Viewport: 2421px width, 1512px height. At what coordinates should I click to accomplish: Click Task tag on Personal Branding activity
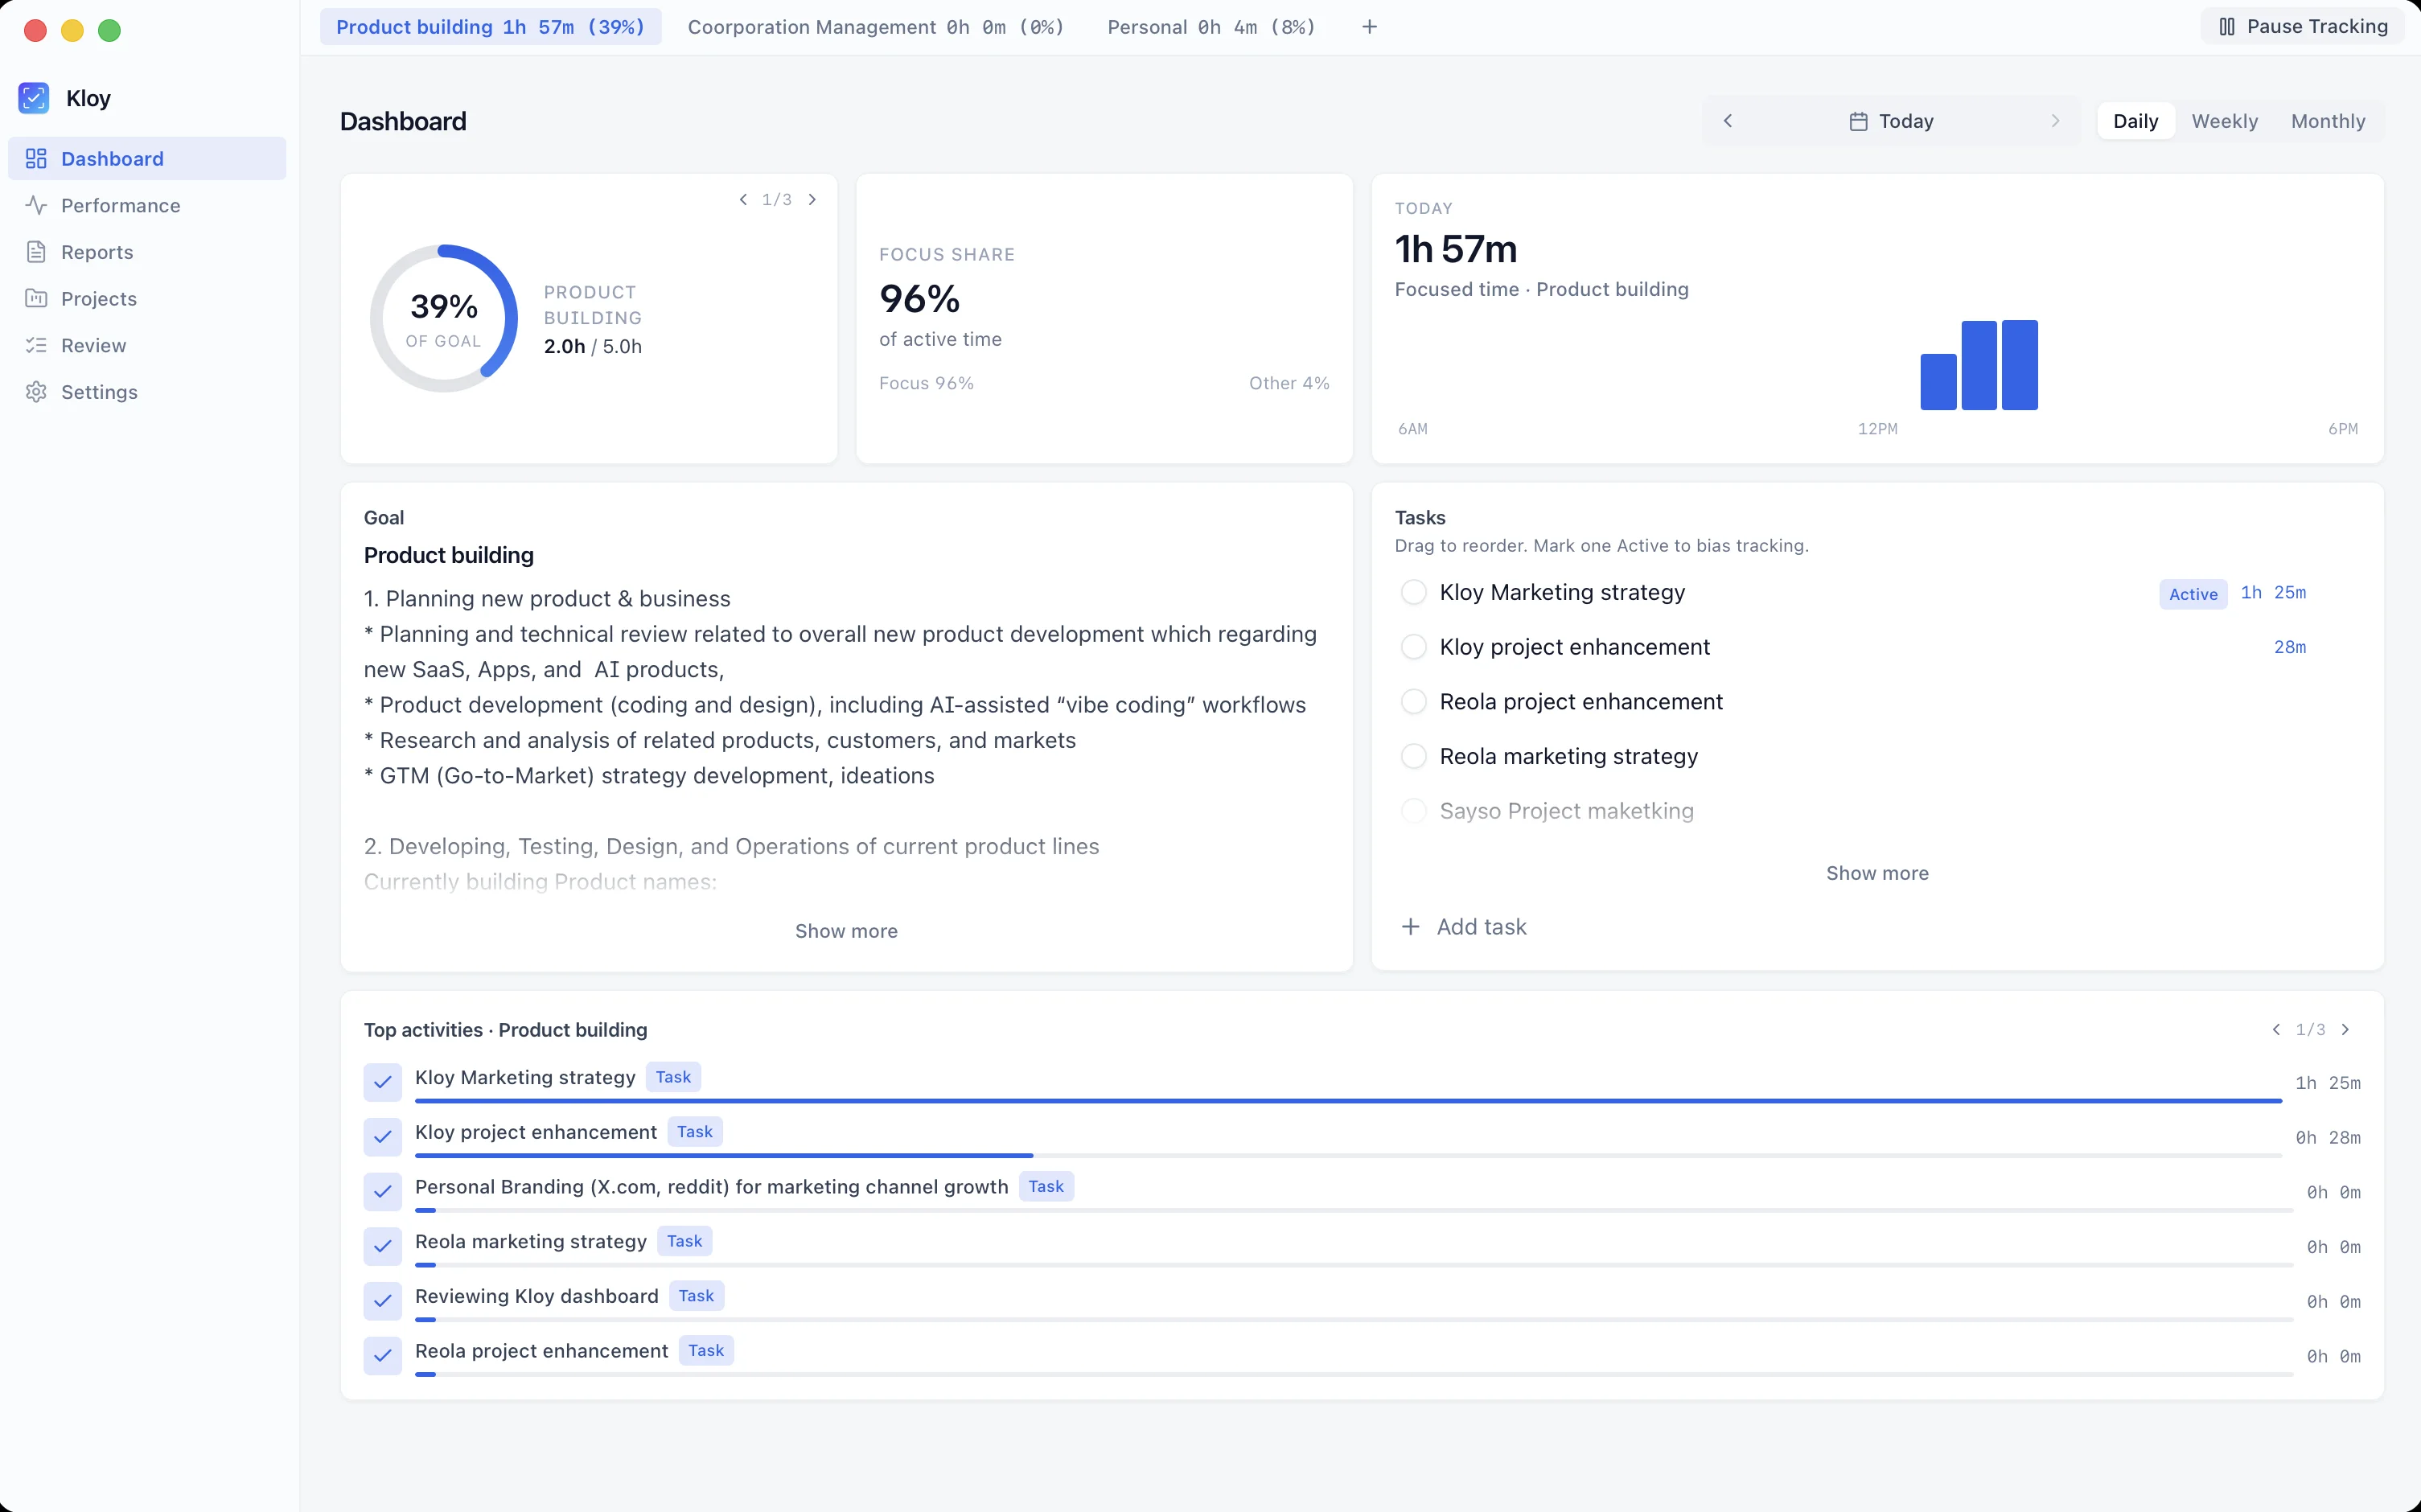(x=1046, y=1187)
